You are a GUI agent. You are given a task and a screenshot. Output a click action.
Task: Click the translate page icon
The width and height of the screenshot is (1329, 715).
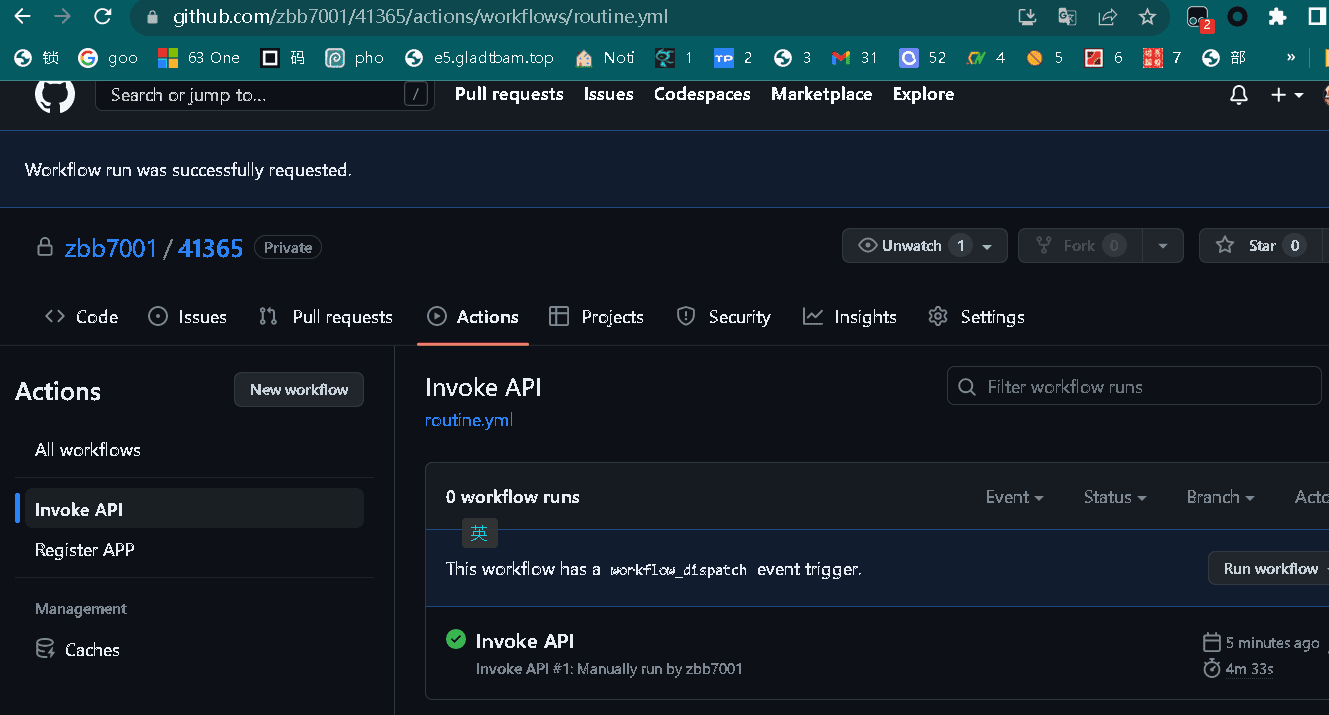coord(1067,17)
